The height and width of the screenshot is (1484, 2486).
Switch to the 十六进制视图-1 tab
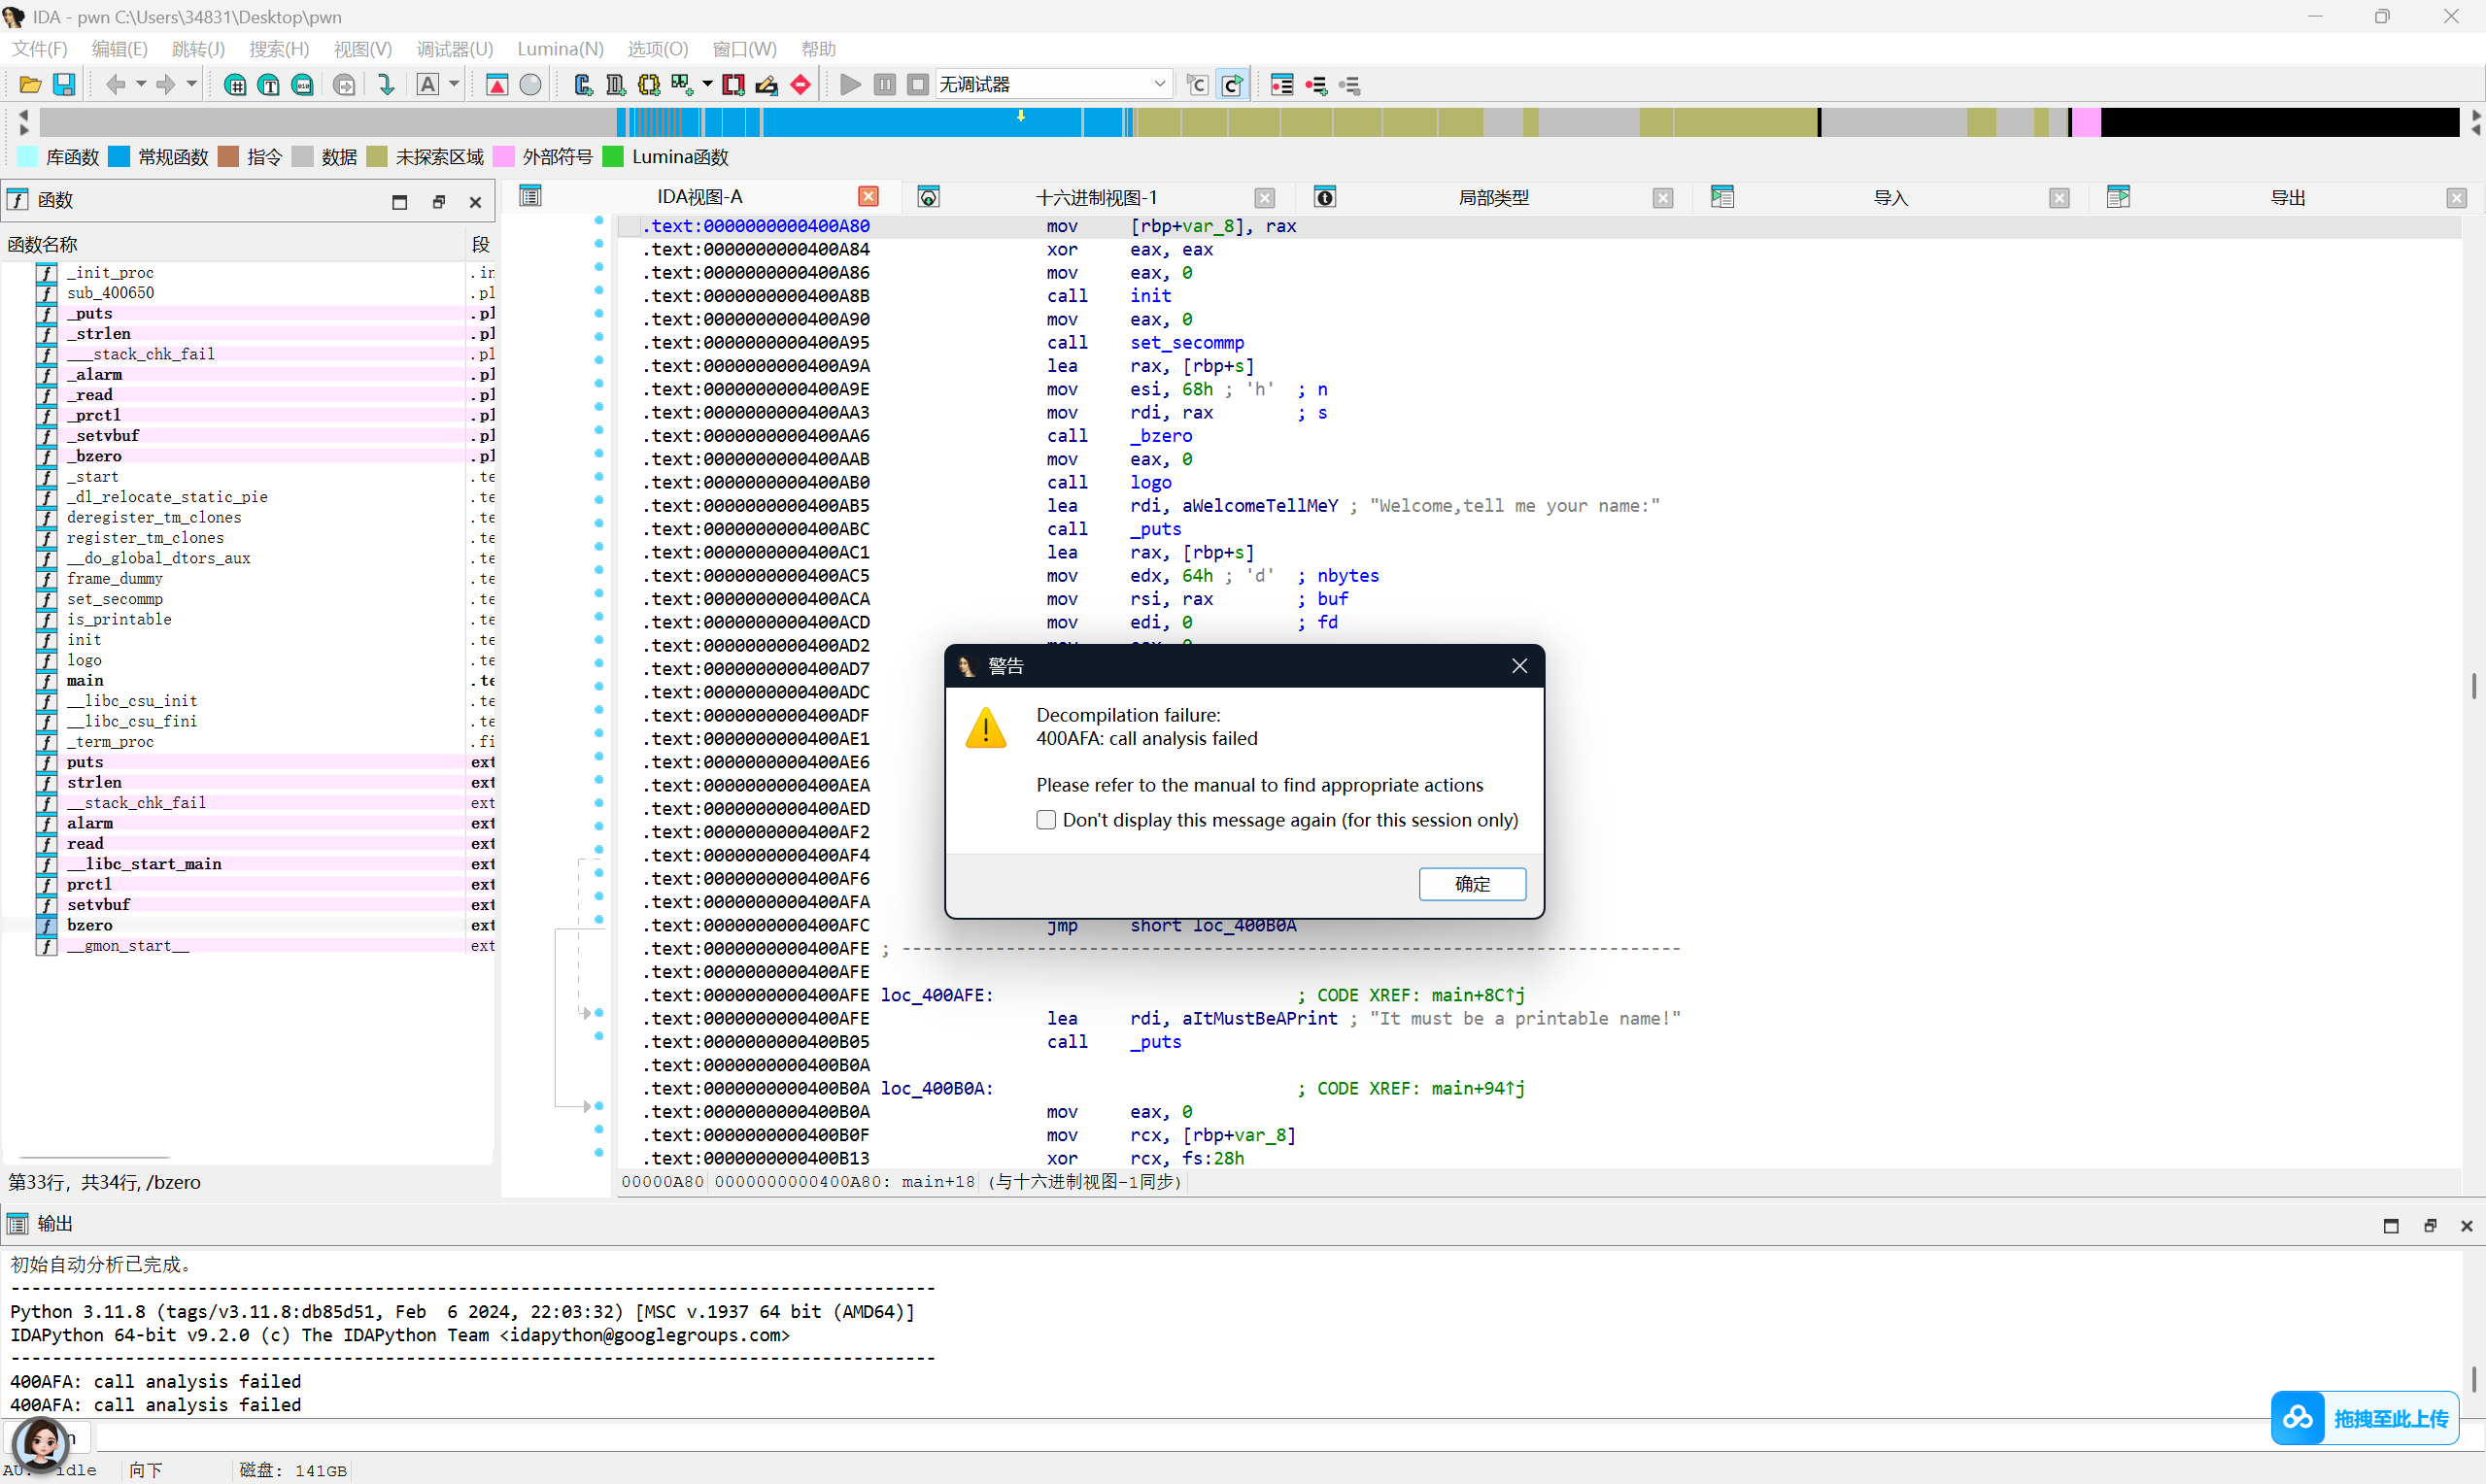tap(1096, 198)
